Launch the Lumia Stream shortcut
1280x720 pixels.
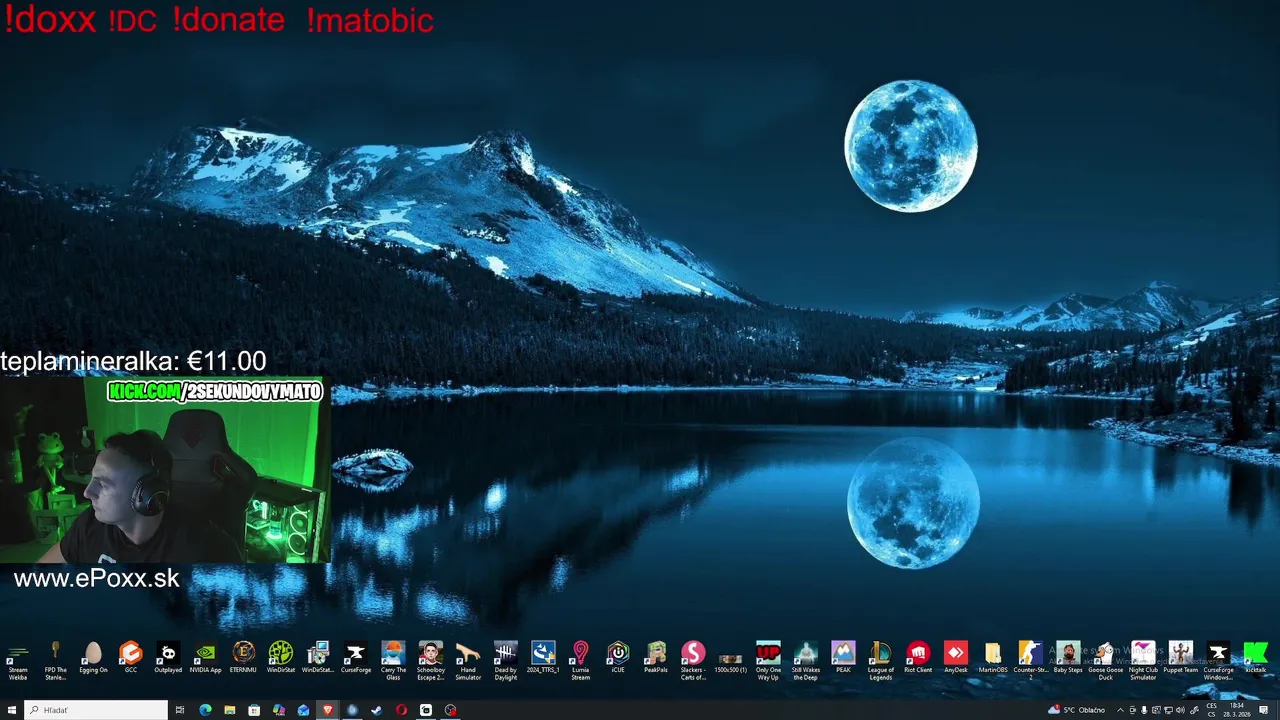[x=581, y=661]
